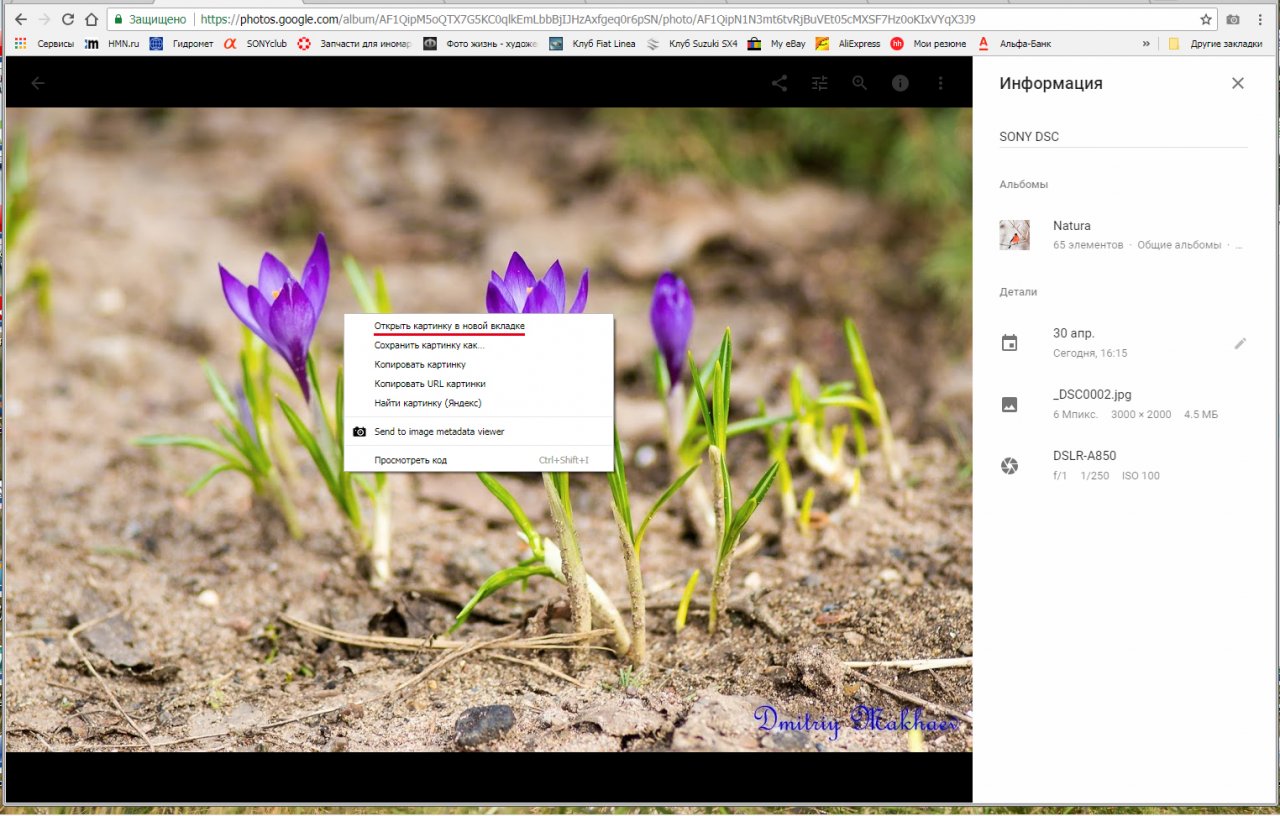The width and height of the screenshot is (1280, 816).
Task: Click the 4.5 МБ file size value
Action: tap(1201, 415)
